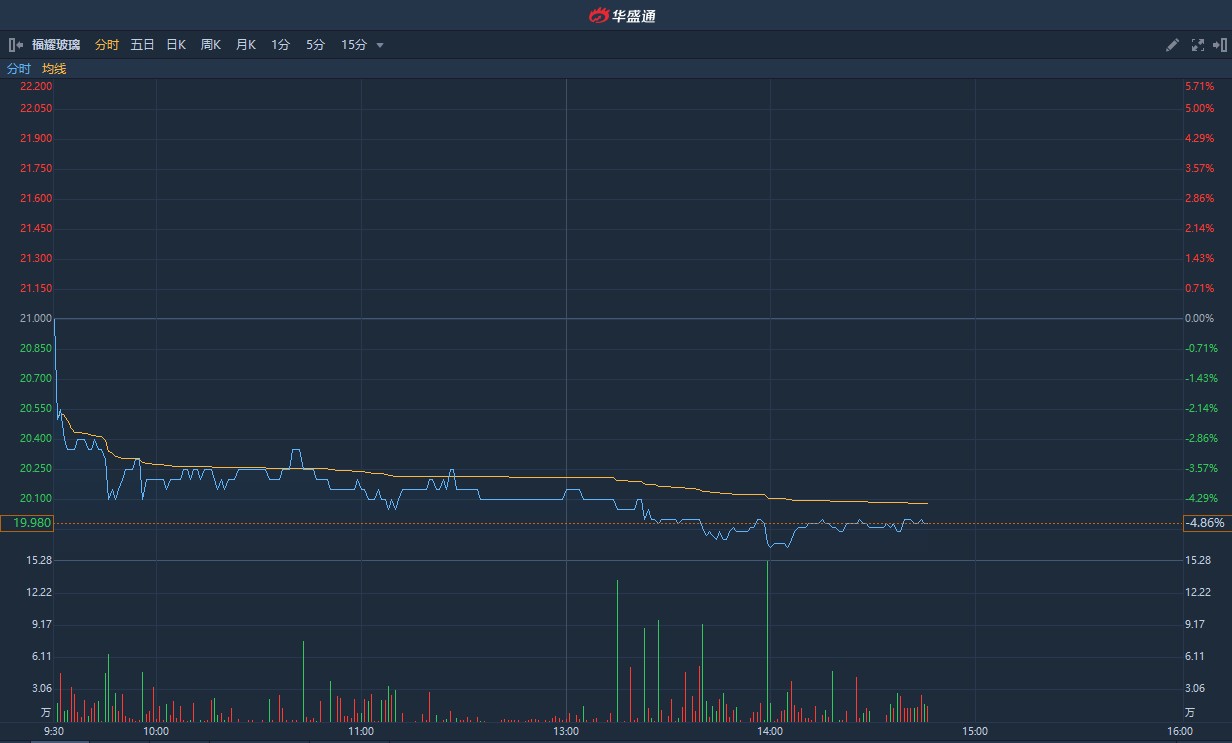Click the -4.86% change label
The image size is (1232, 743).
(1205, 523)
